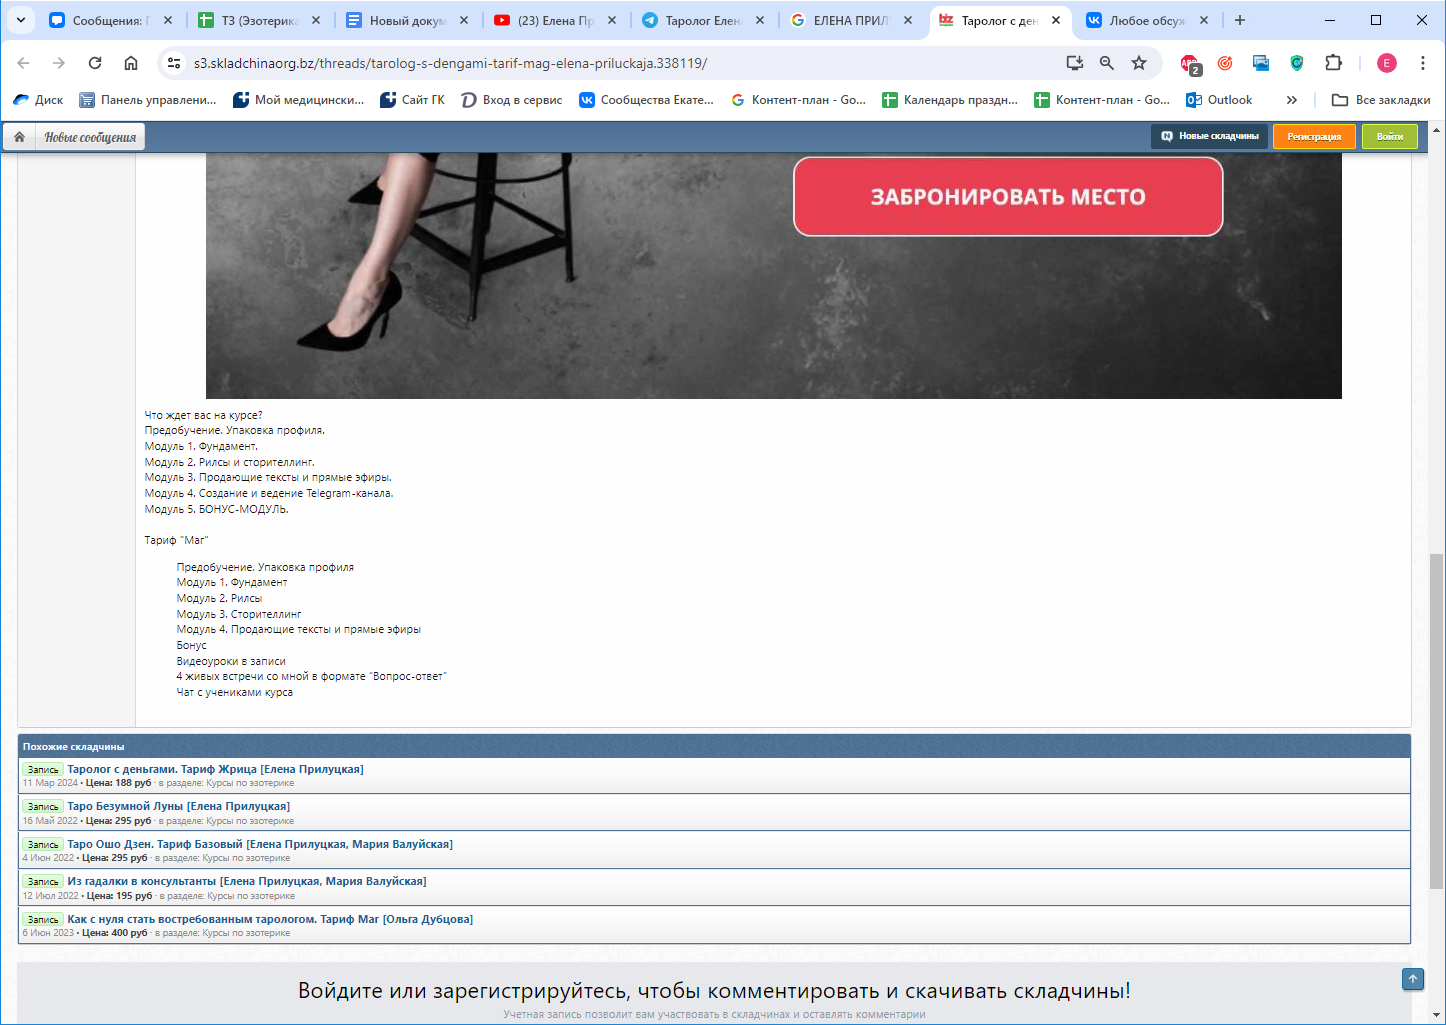The image size is (1446, 1025).
Task: Bookmark this page with the star icon
Action: pos(1139,63)
